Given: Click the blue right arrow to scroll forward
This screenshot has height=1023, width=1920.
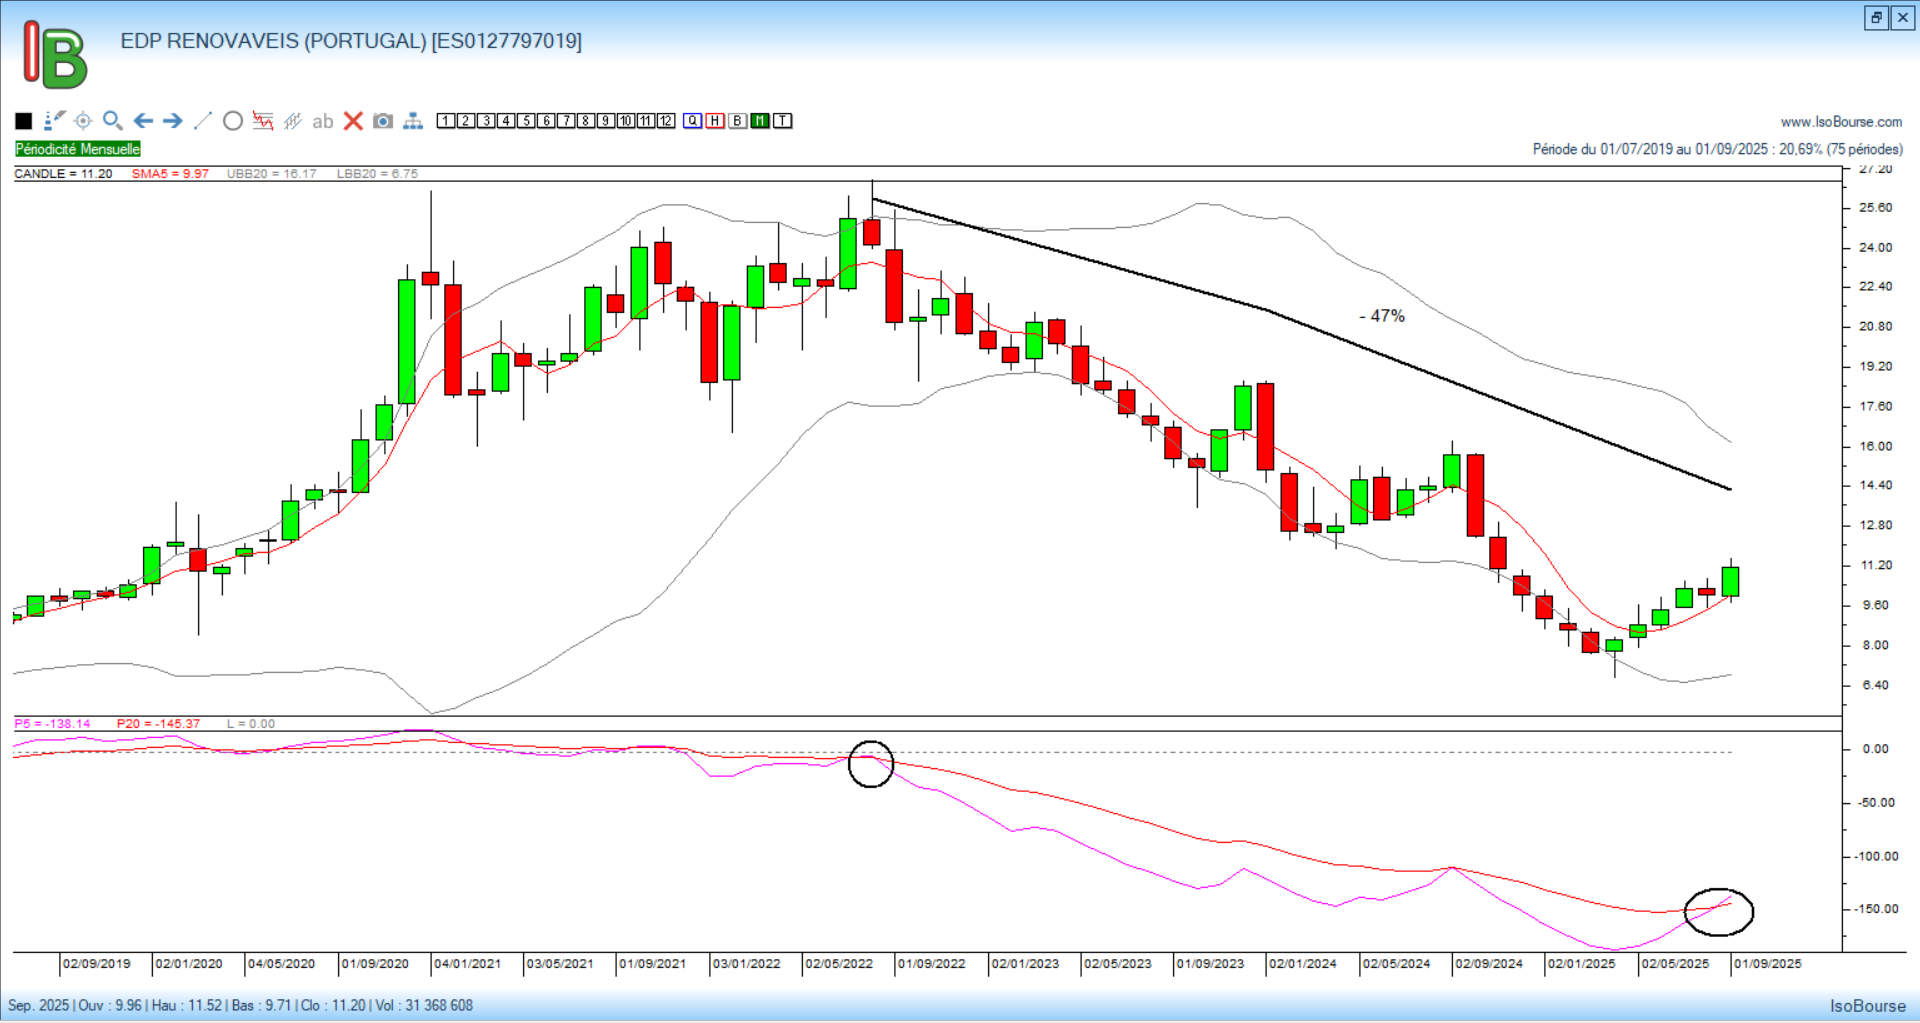Looking at the screenshot, I should (173, 121).
